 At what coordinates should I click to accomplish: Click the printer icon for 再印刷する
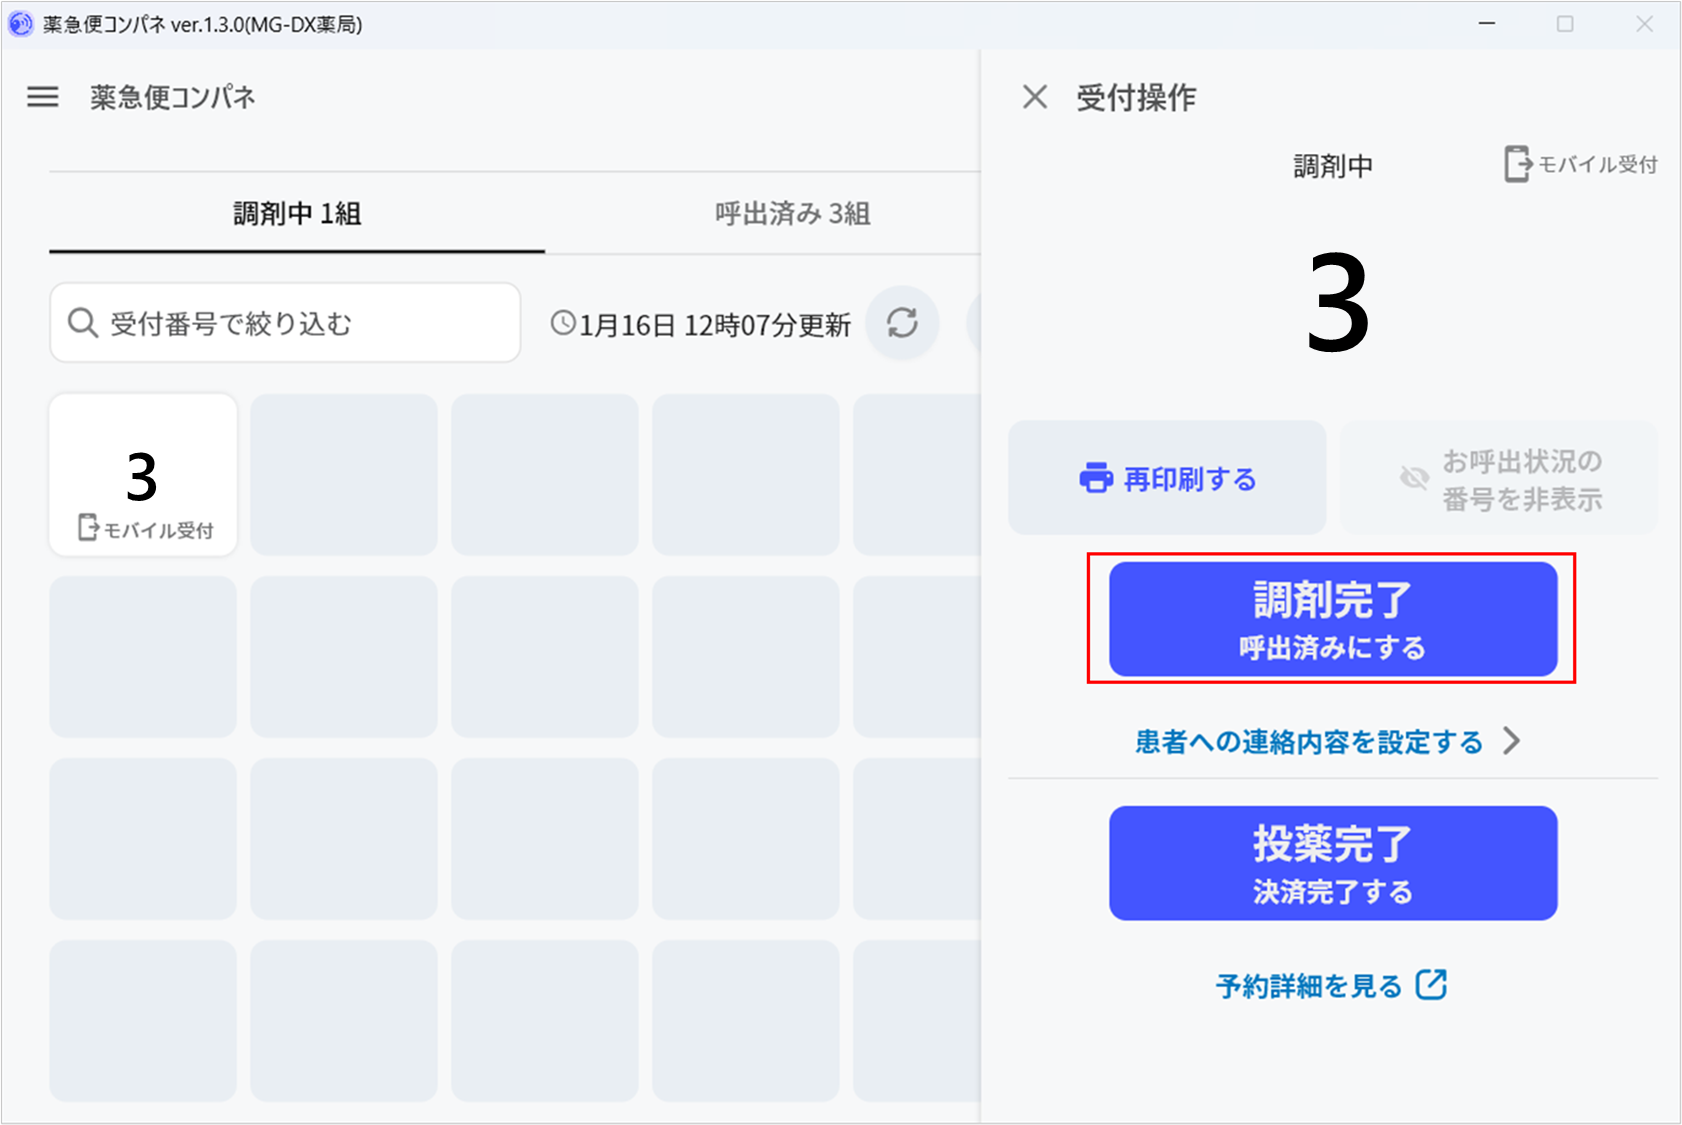tap(1095, 479)
